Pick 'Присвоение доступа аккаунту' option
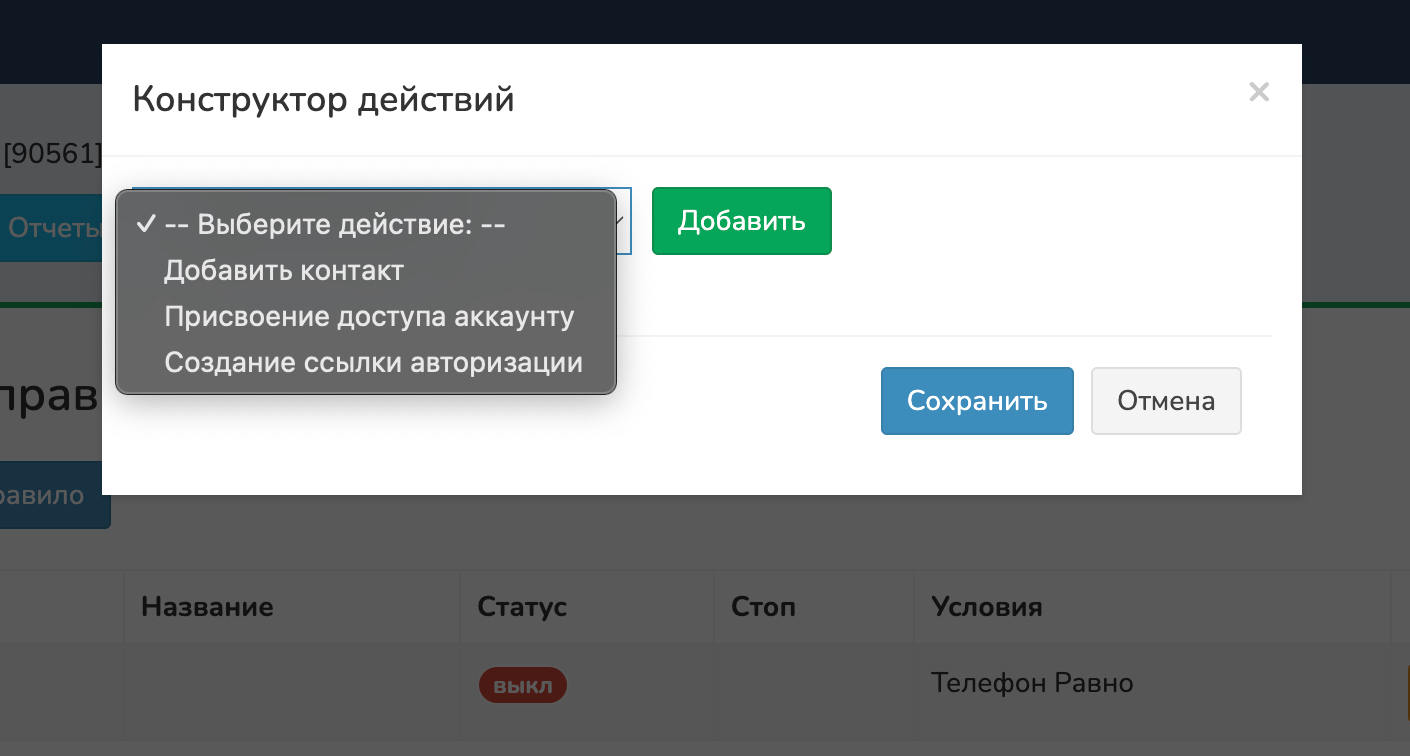The image size is (1410, 756). tap(369, 317)
